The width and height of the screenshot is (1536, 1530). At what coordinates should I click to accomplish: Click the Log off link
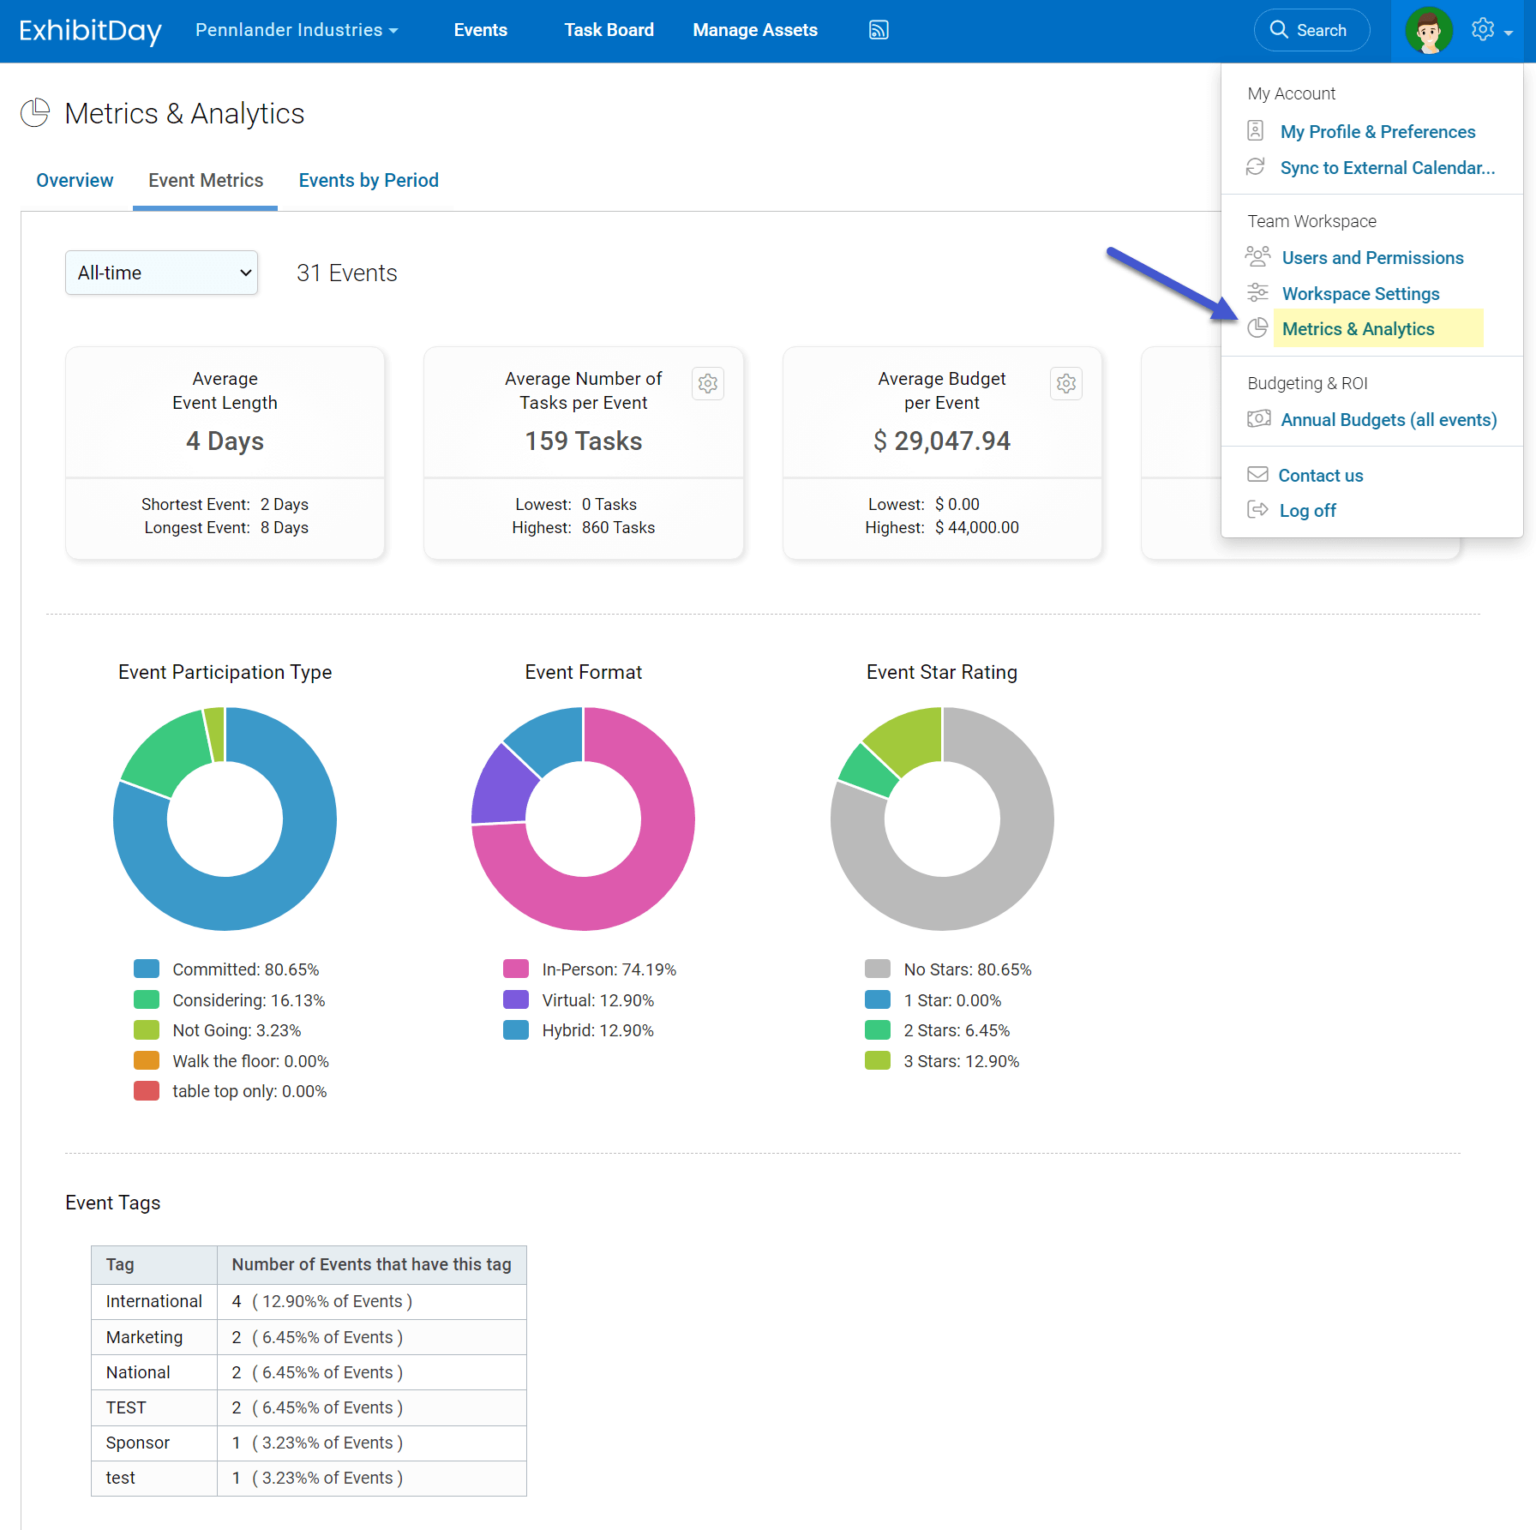pos(1306,510)
